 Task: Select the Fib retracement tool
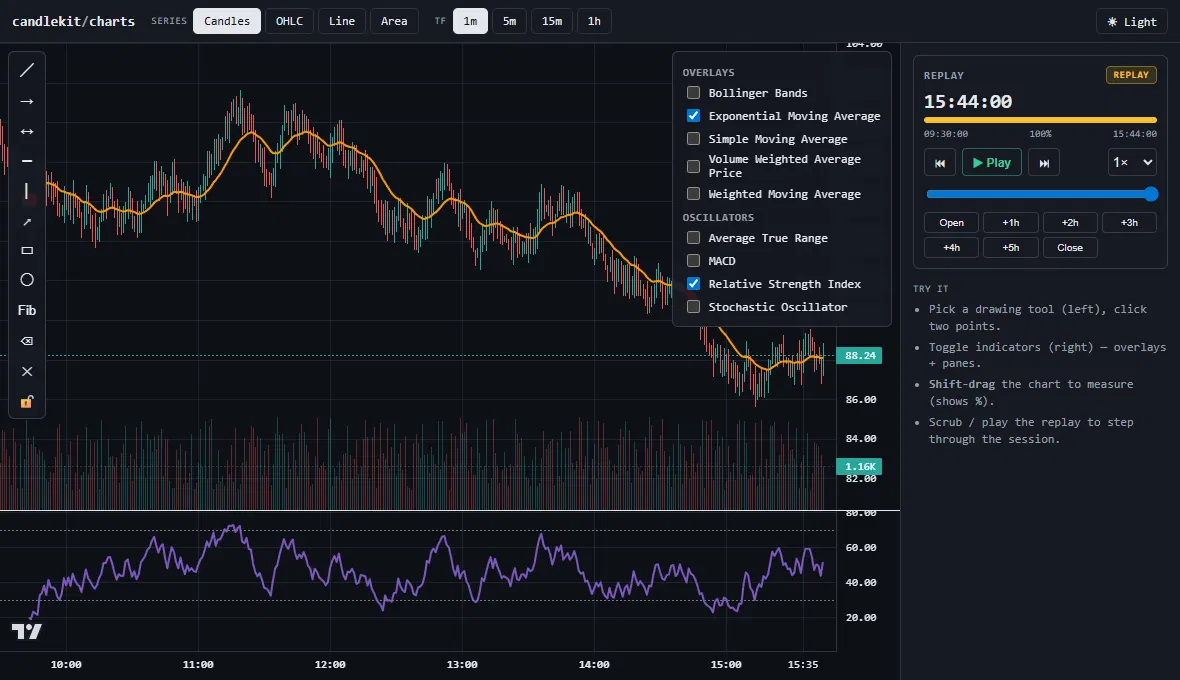click(x=27, y=310)
